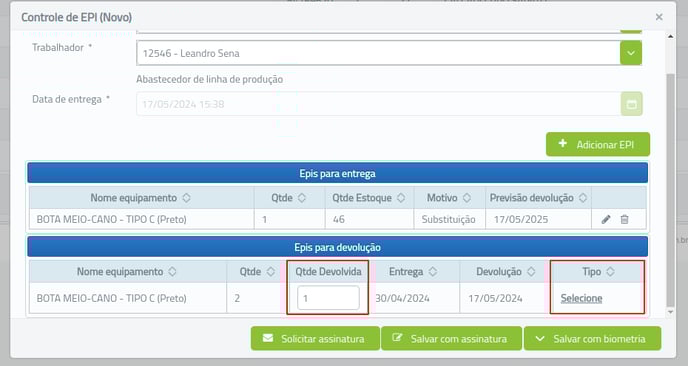This screenshot has width=688, height=366.
Task: Click the Qtde Devolvida column header
Action: [328, 272]
